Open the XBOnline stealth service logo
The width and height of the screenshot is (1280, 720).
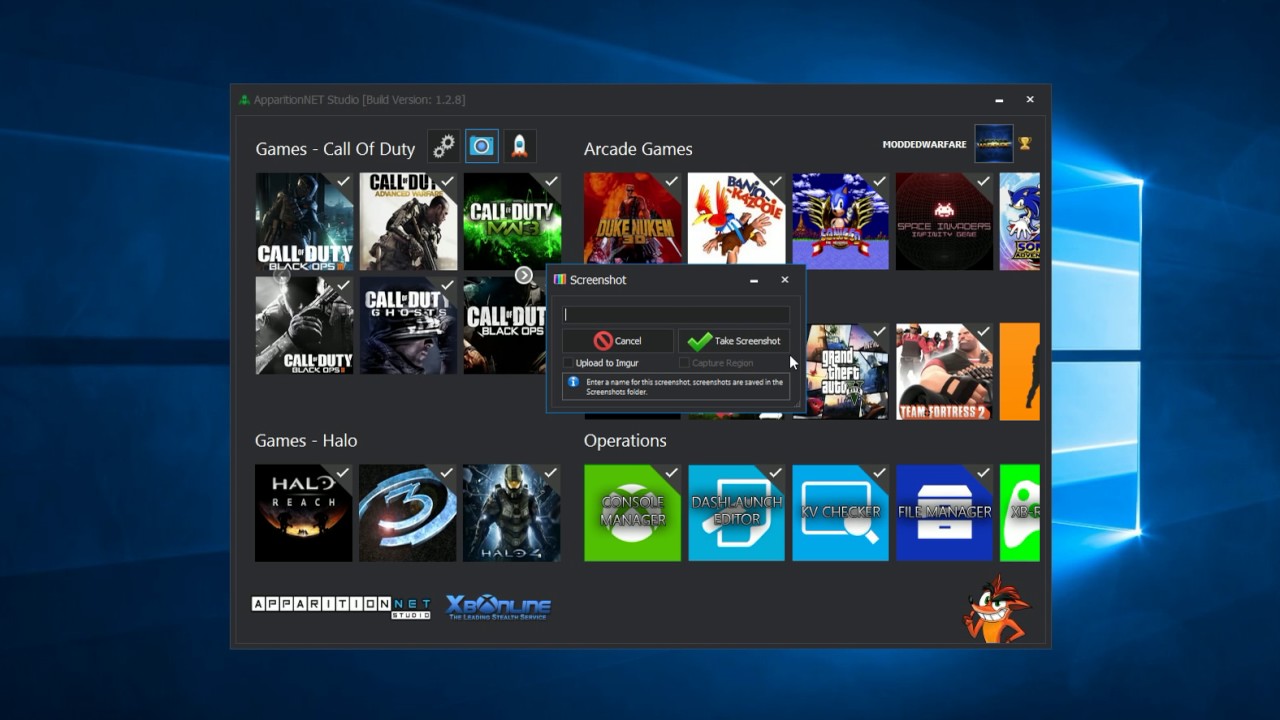498,607
